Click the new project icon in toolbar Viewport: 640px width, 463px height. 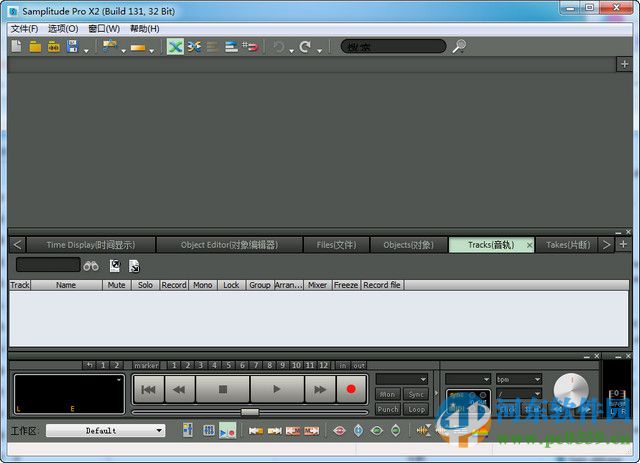pyautogui.click(x=17, y=46)
